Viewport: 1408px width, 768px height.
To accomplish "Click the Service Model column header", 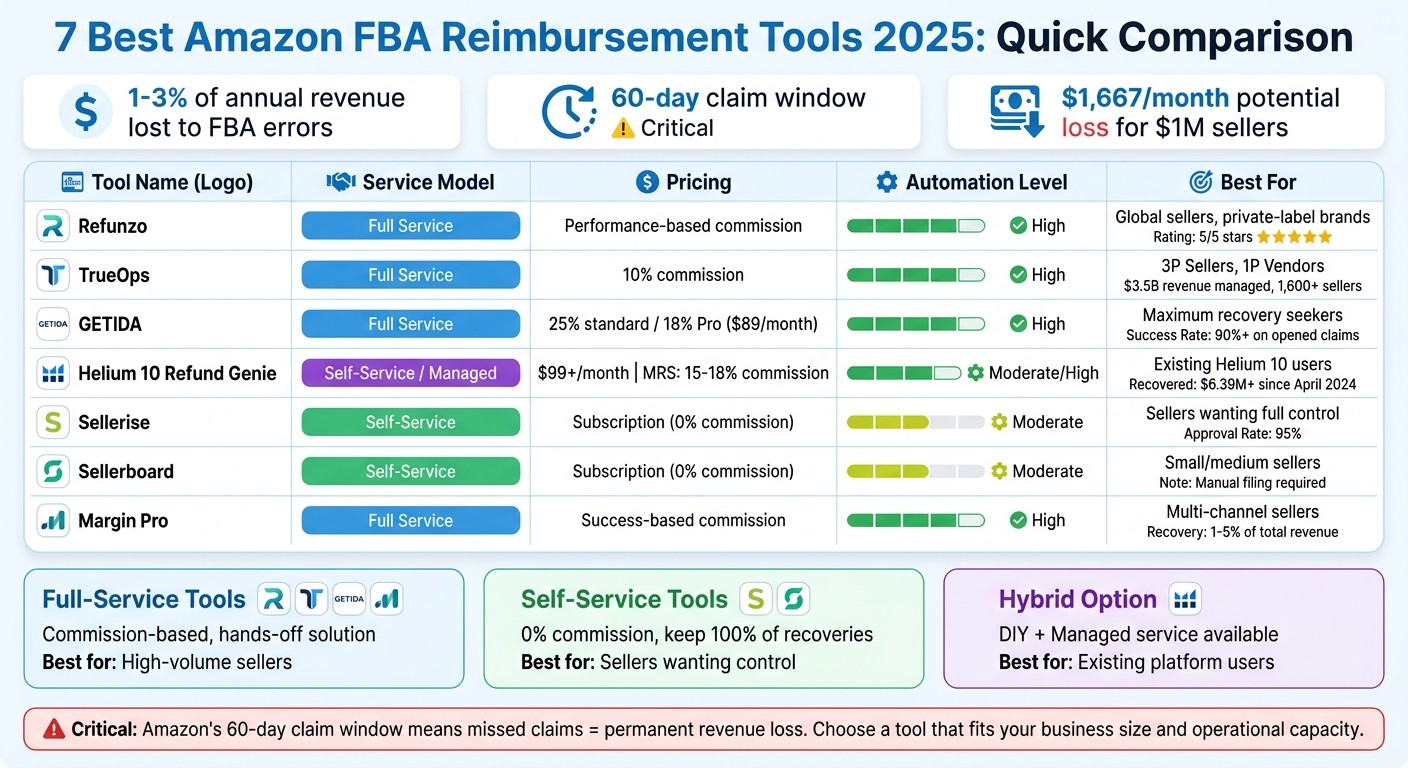I will click(411, 182).
